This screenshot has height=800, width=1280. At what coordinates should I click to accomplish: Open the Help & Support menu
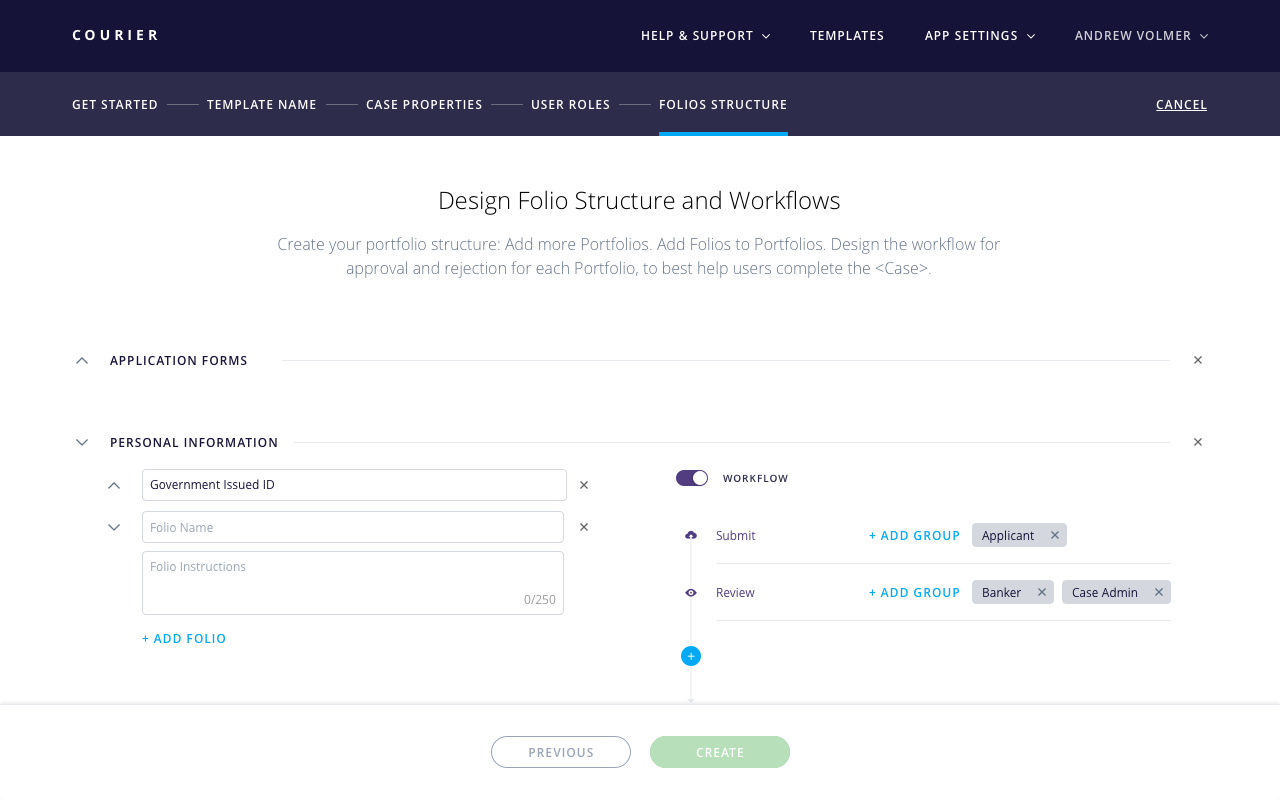pos(705,36)
